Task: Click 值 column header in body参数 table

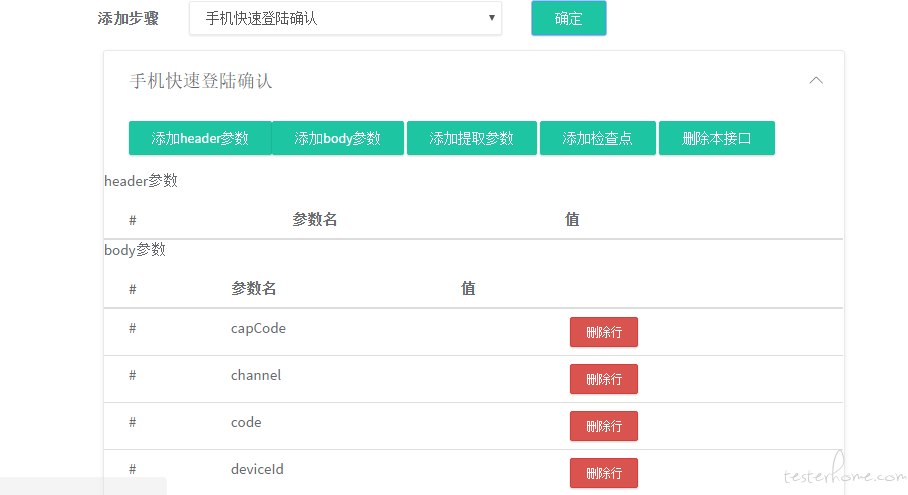Action: pyautogui.click(x=468, y=289)
